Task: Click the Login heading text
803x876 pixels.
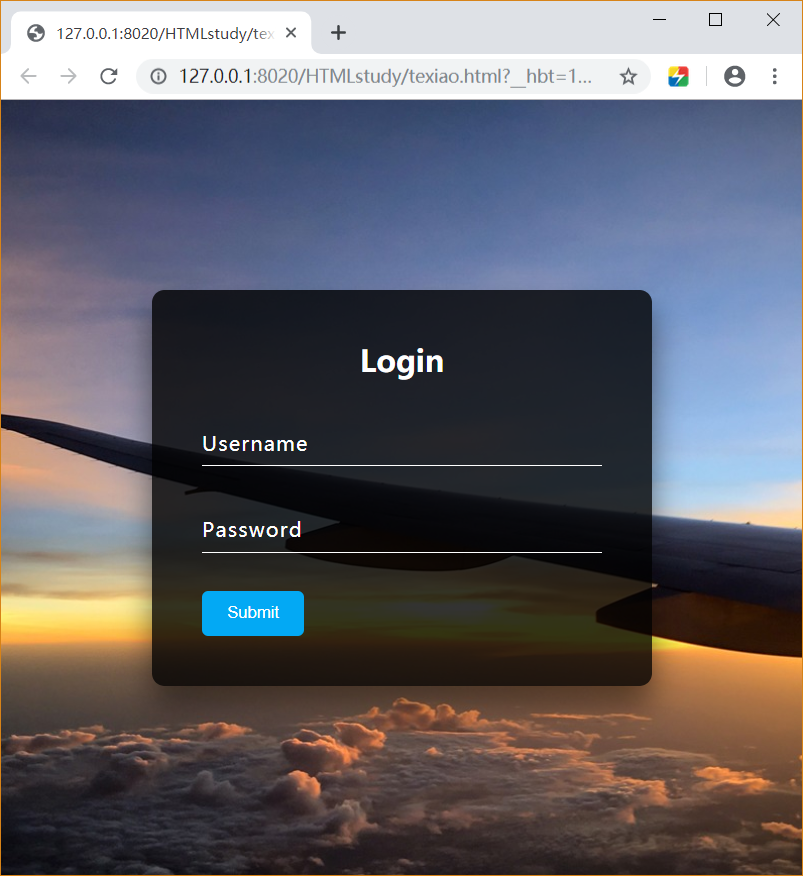Action: pos(402,361)
